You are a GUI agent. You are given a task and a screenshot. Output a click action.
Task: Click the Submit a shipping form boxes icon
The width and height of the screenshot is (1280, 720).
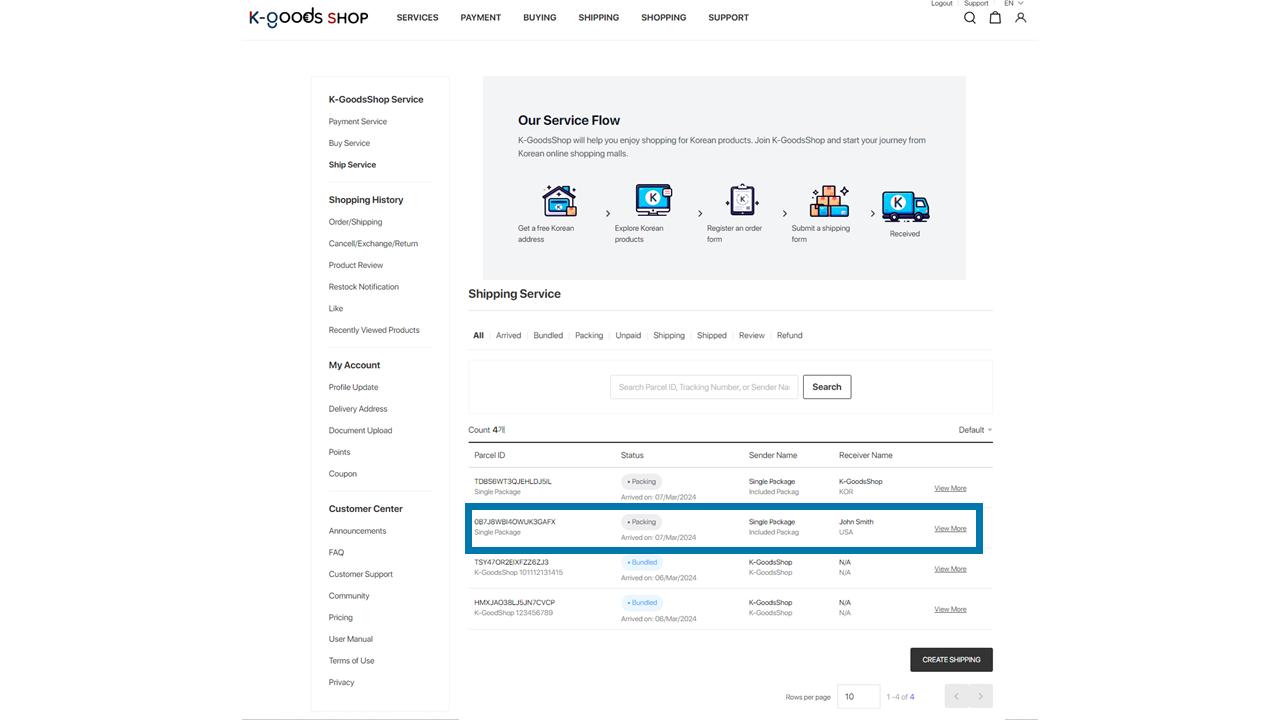click(829, 201)
